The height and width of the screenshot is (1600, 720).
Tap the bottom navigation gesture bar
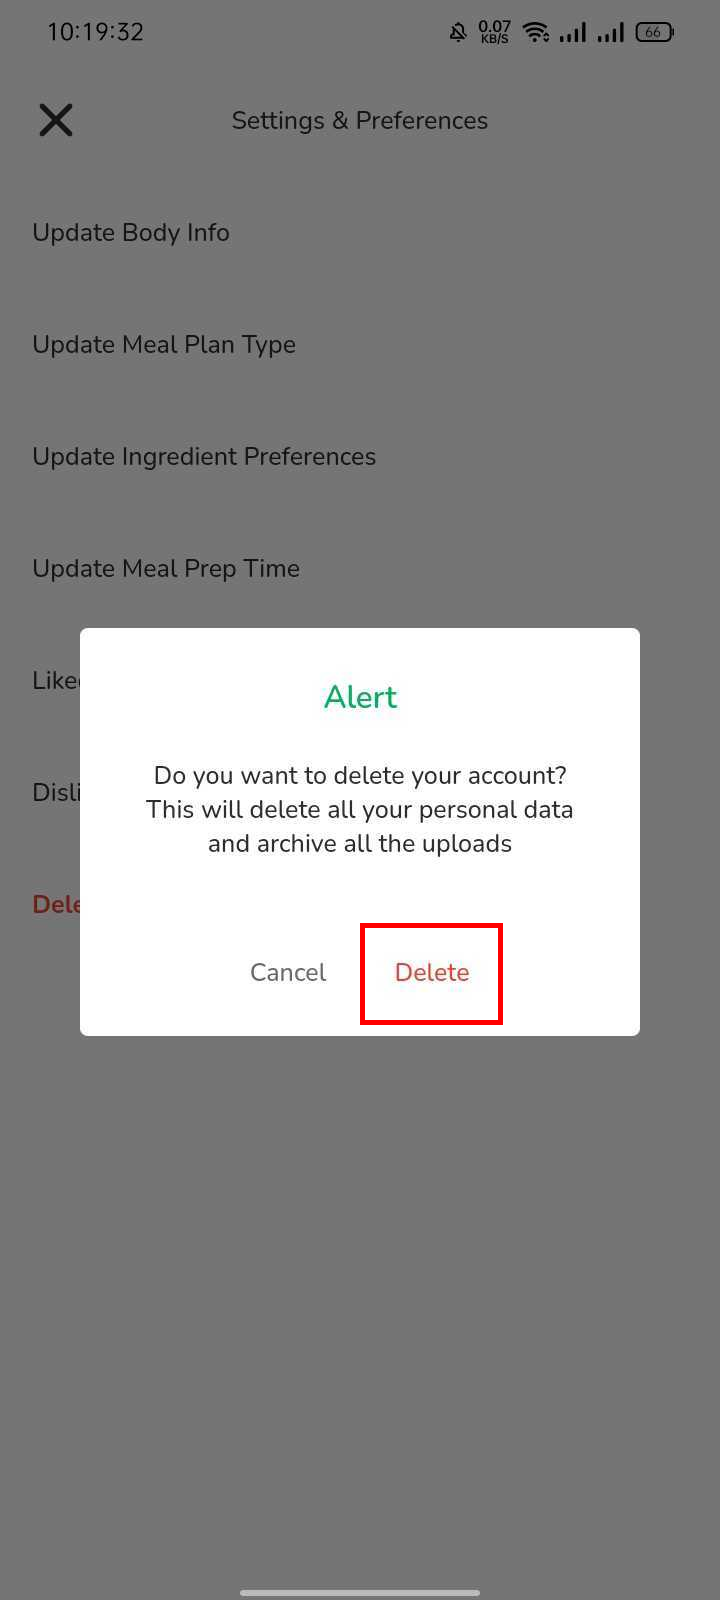pyautogui.click(x=360, y=1592)
